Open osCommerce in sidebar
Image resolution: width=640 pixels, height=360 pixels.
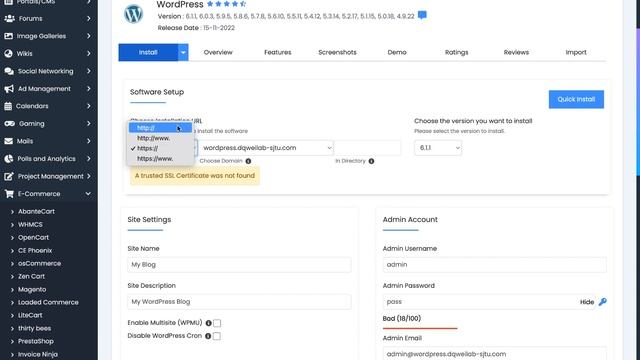(39, 263)
